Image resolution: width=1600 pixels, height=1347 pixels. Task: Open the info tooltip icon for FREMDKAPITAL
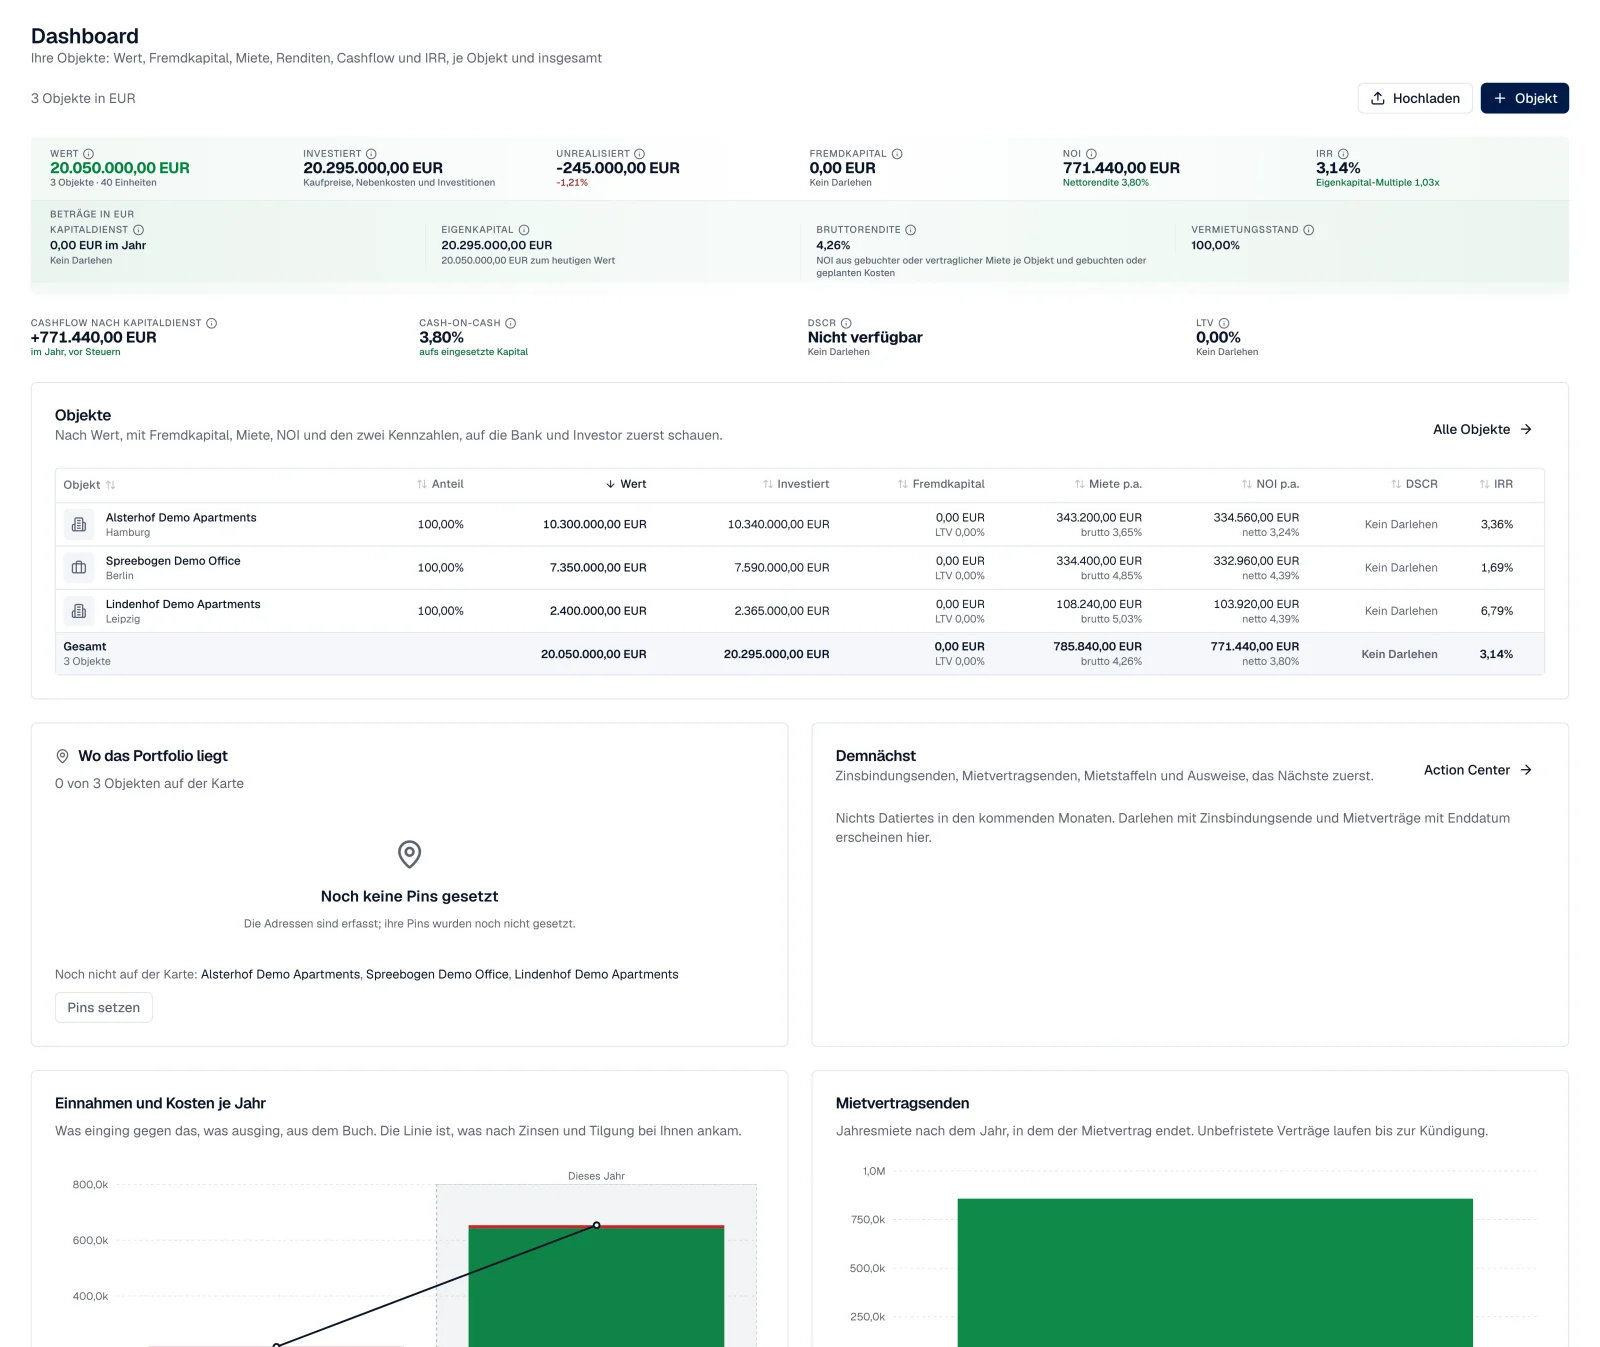coord(897,154)
